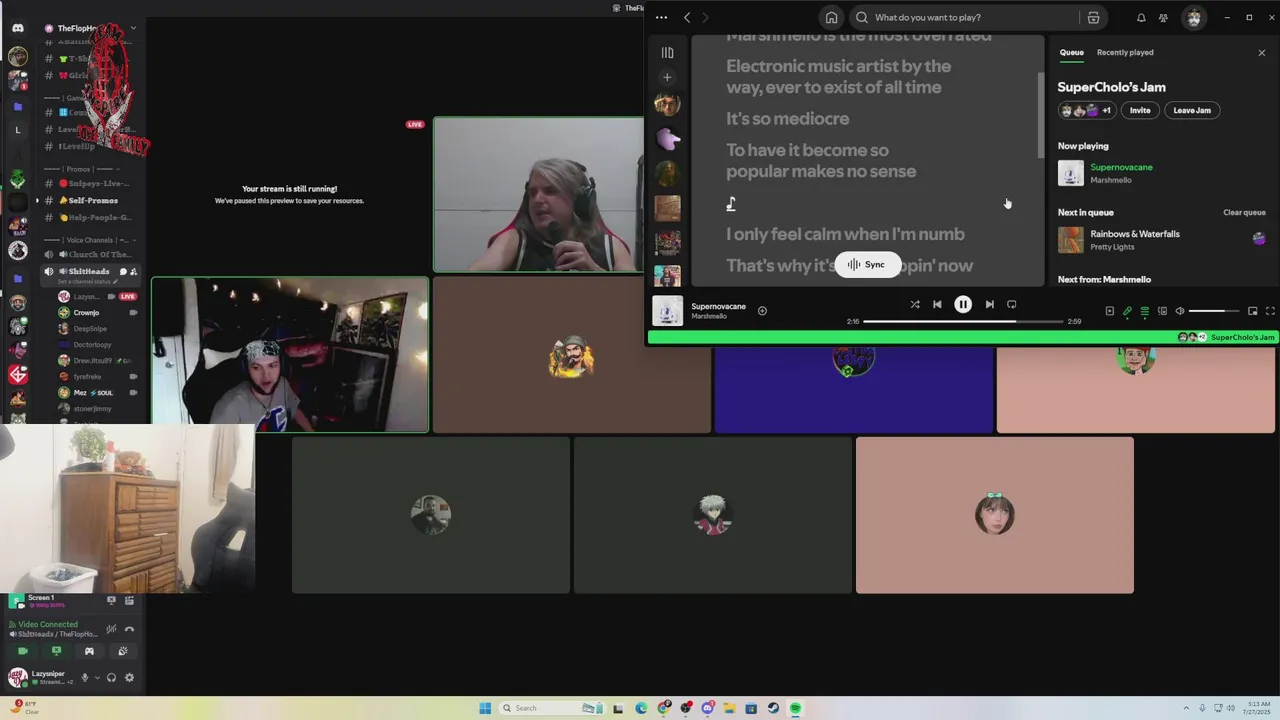Open Spotify icon on Windows taskbar
Image resolution: width=1280 pixels, height=720 pixels.
click(796, 708)
